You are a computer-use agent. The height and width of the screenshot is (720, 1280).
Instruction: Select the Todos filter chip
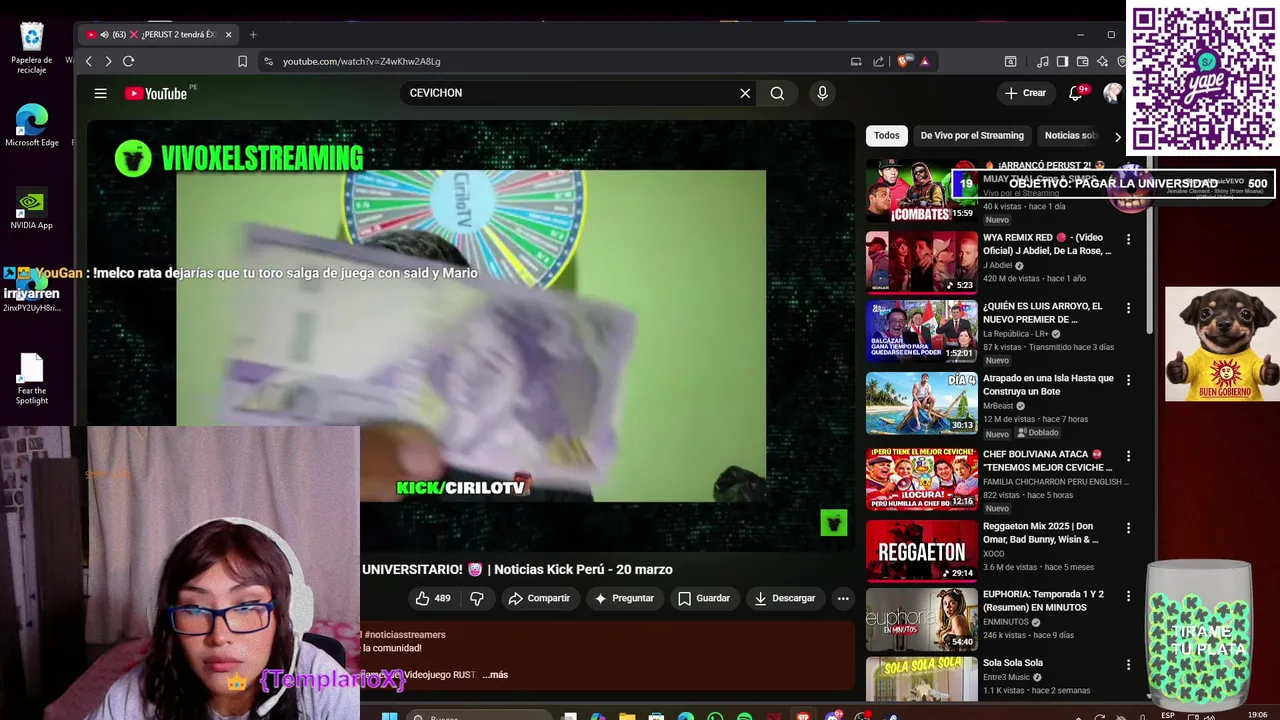point(886,135)
